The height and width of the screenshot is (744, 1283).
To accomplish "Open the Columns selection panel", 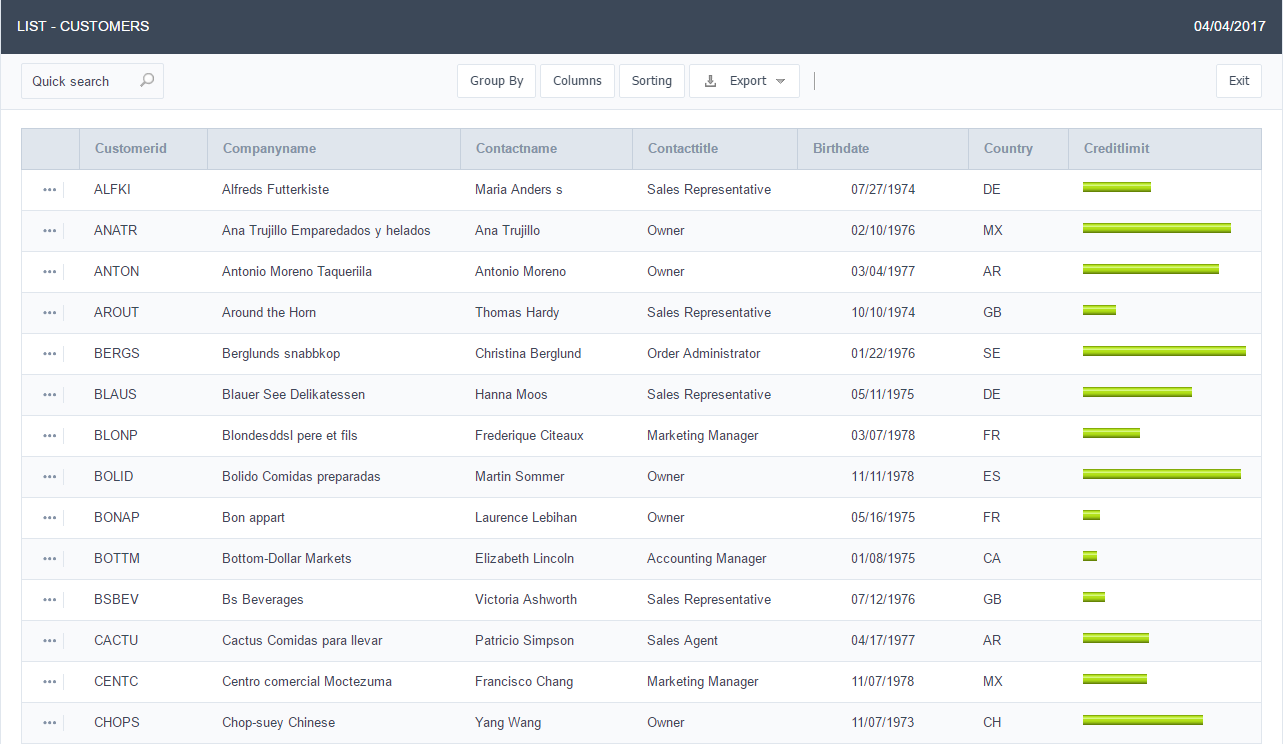I will coord(577,81).
